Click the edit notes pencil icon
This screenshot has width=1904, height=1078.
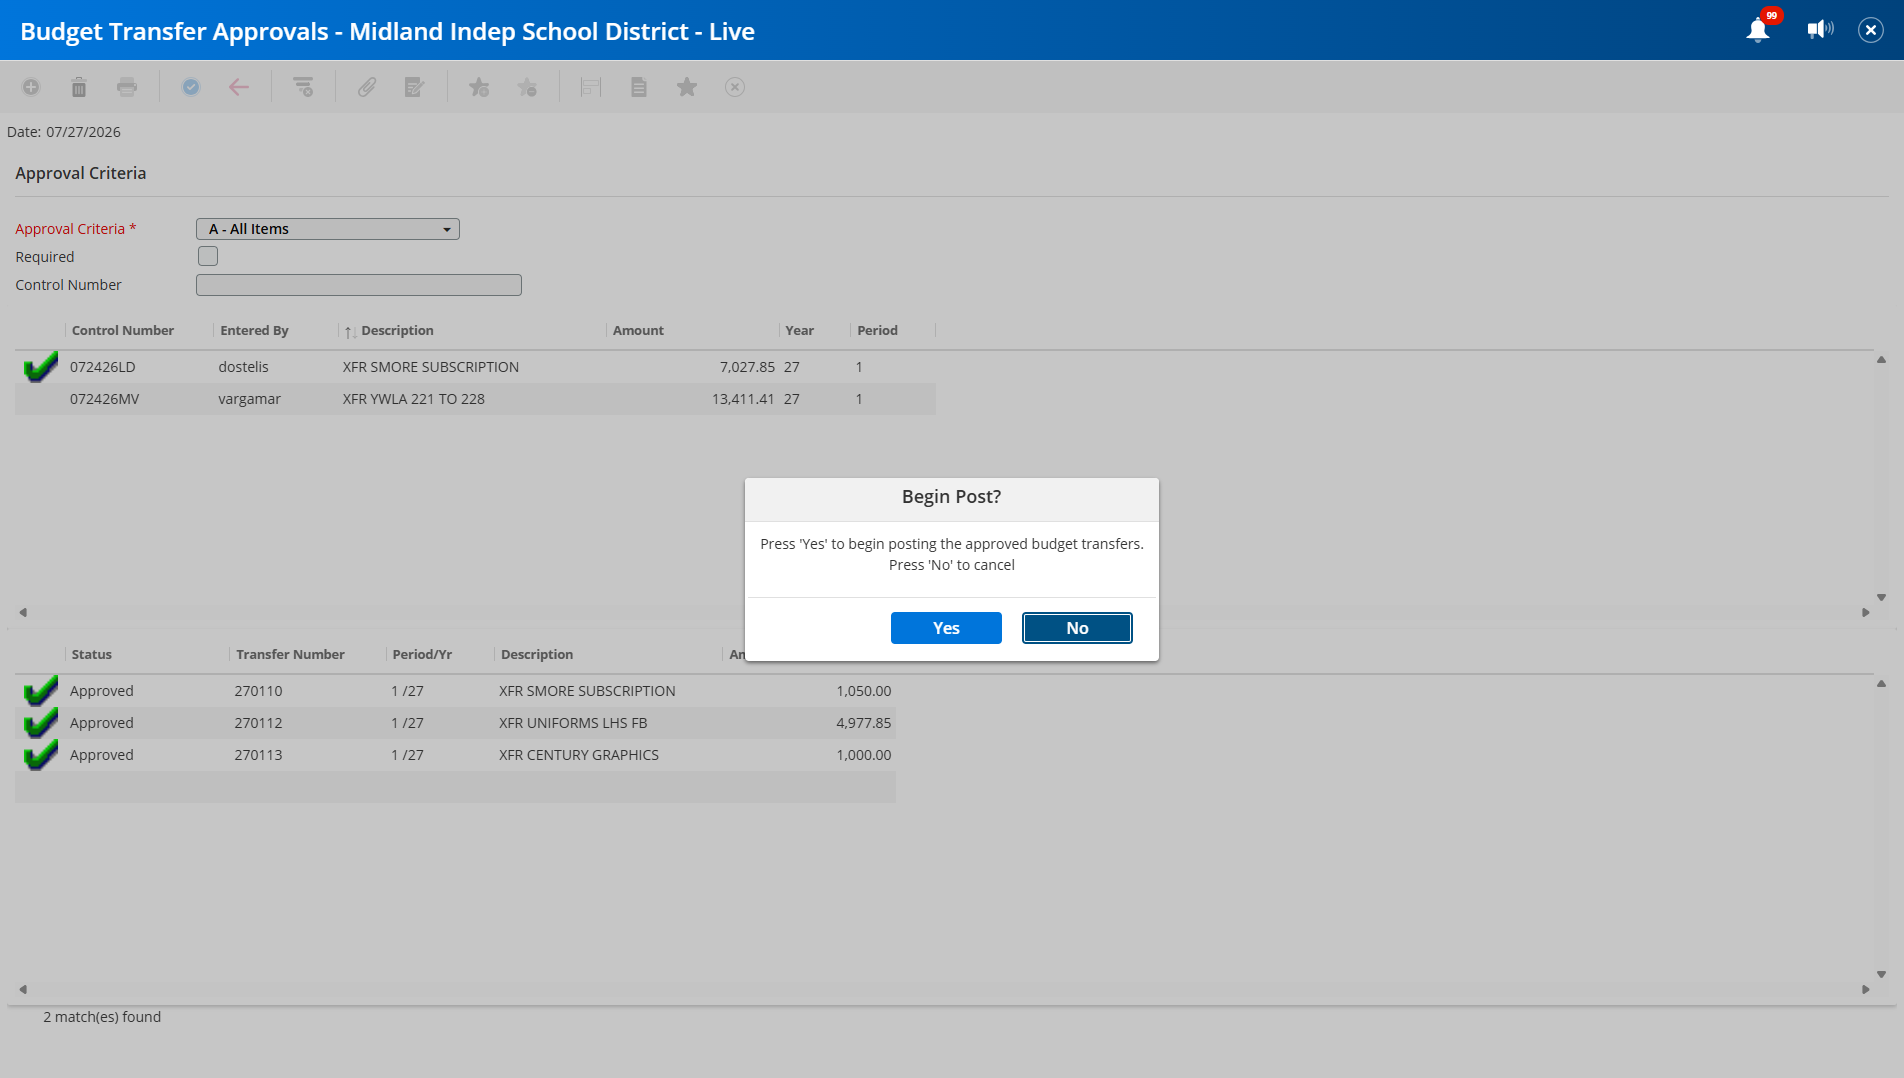415,87
